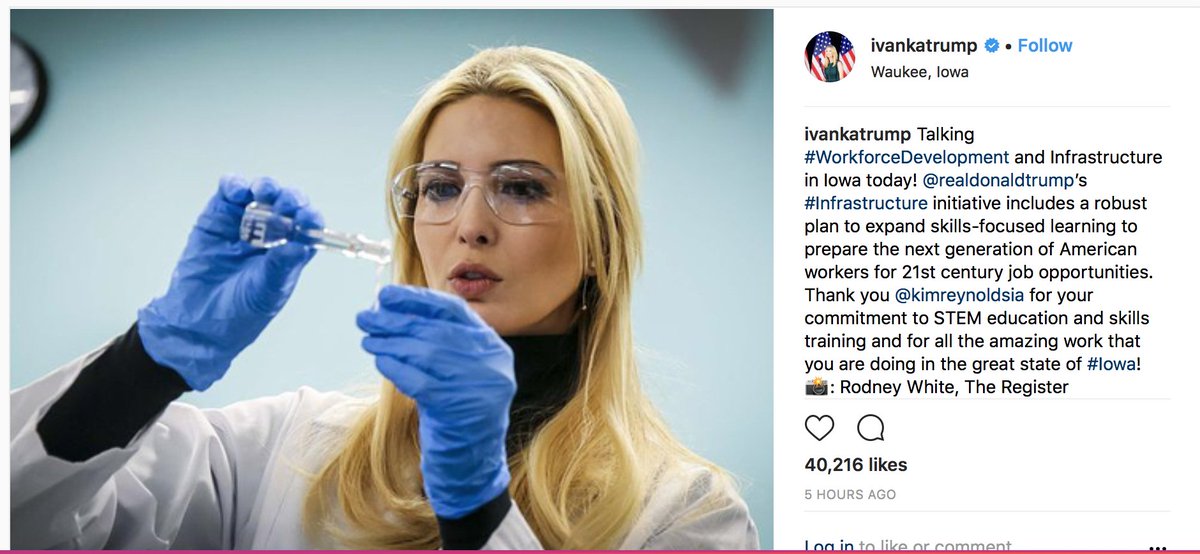Open the Waukee, Iowa location link

pyautogui.click(x=920, y=72)
